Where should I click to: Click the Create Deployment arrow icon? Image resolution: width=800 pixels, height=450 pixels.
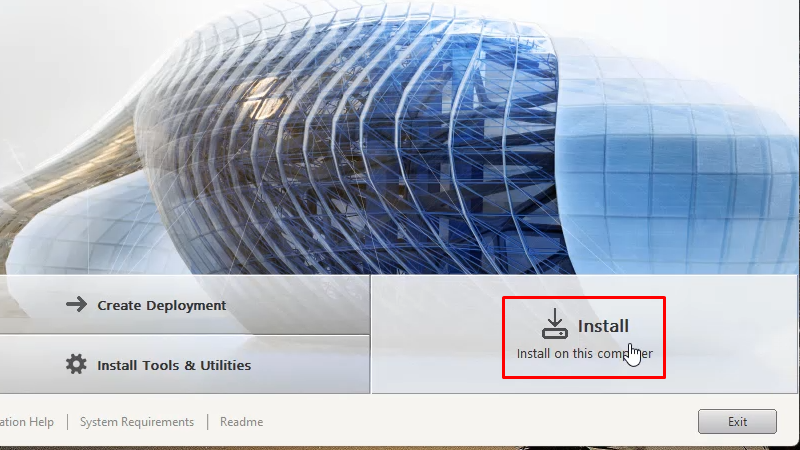77,305
